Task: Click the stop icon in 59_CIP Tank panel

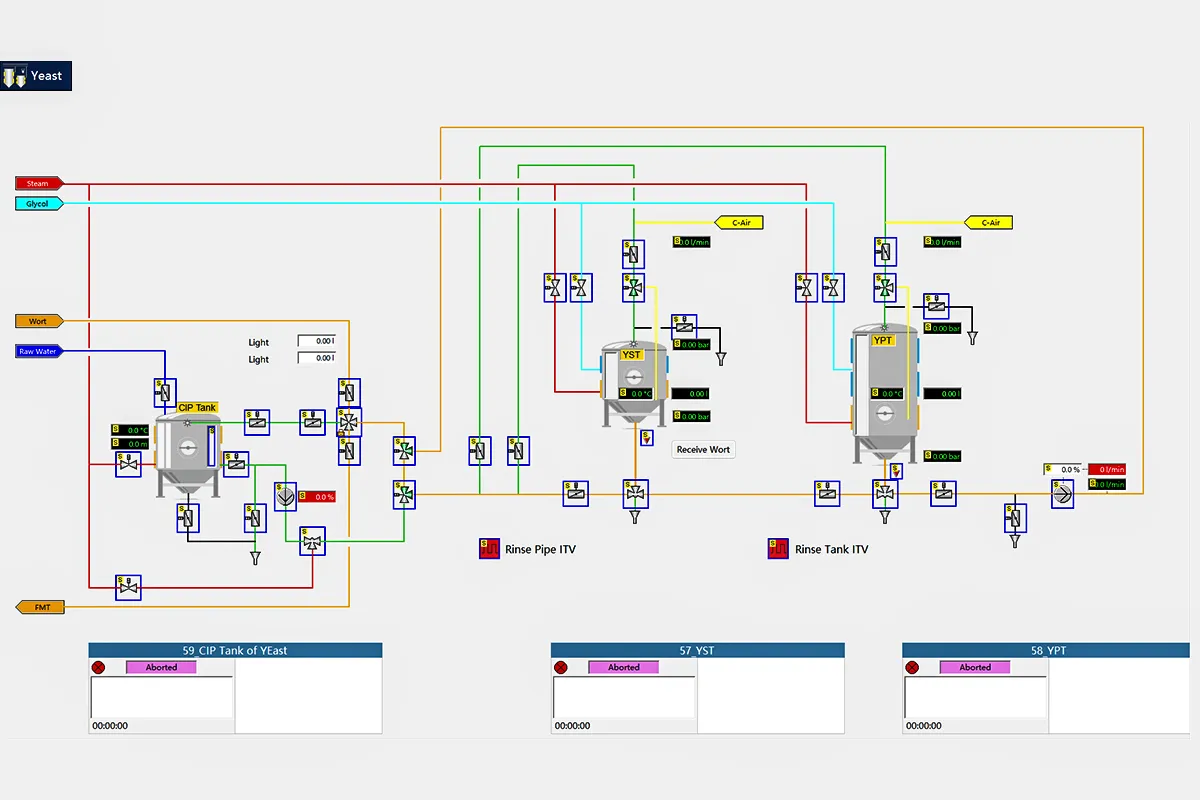Action: point(98,667)
